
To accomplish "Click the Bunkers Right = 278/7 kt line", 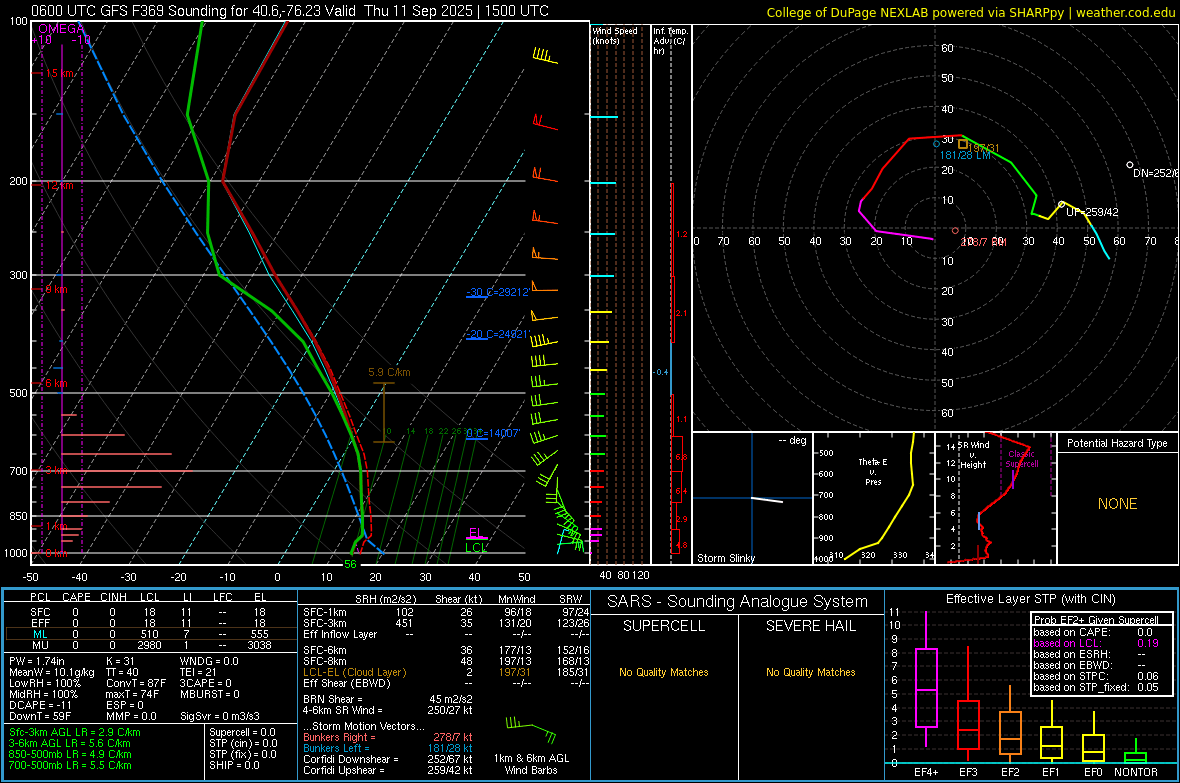I will point(388,738).
